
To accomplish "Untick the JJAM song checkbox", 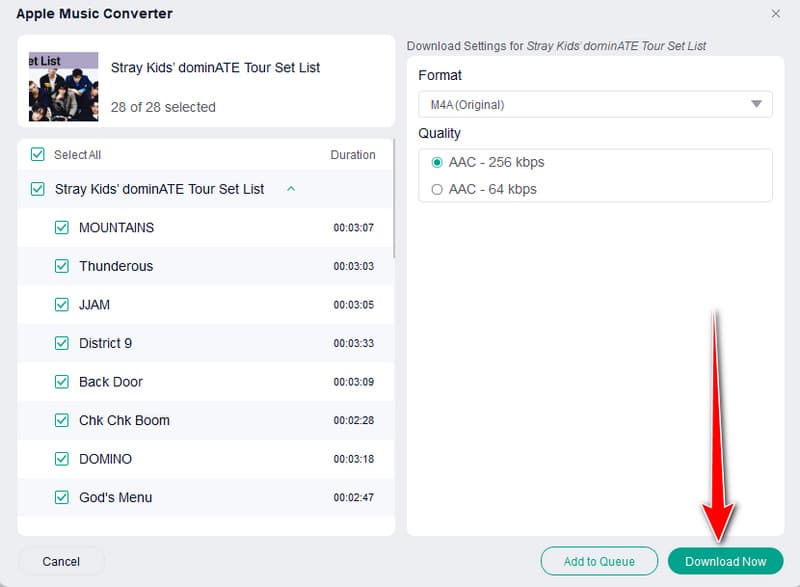I will (x=61, y=305).
